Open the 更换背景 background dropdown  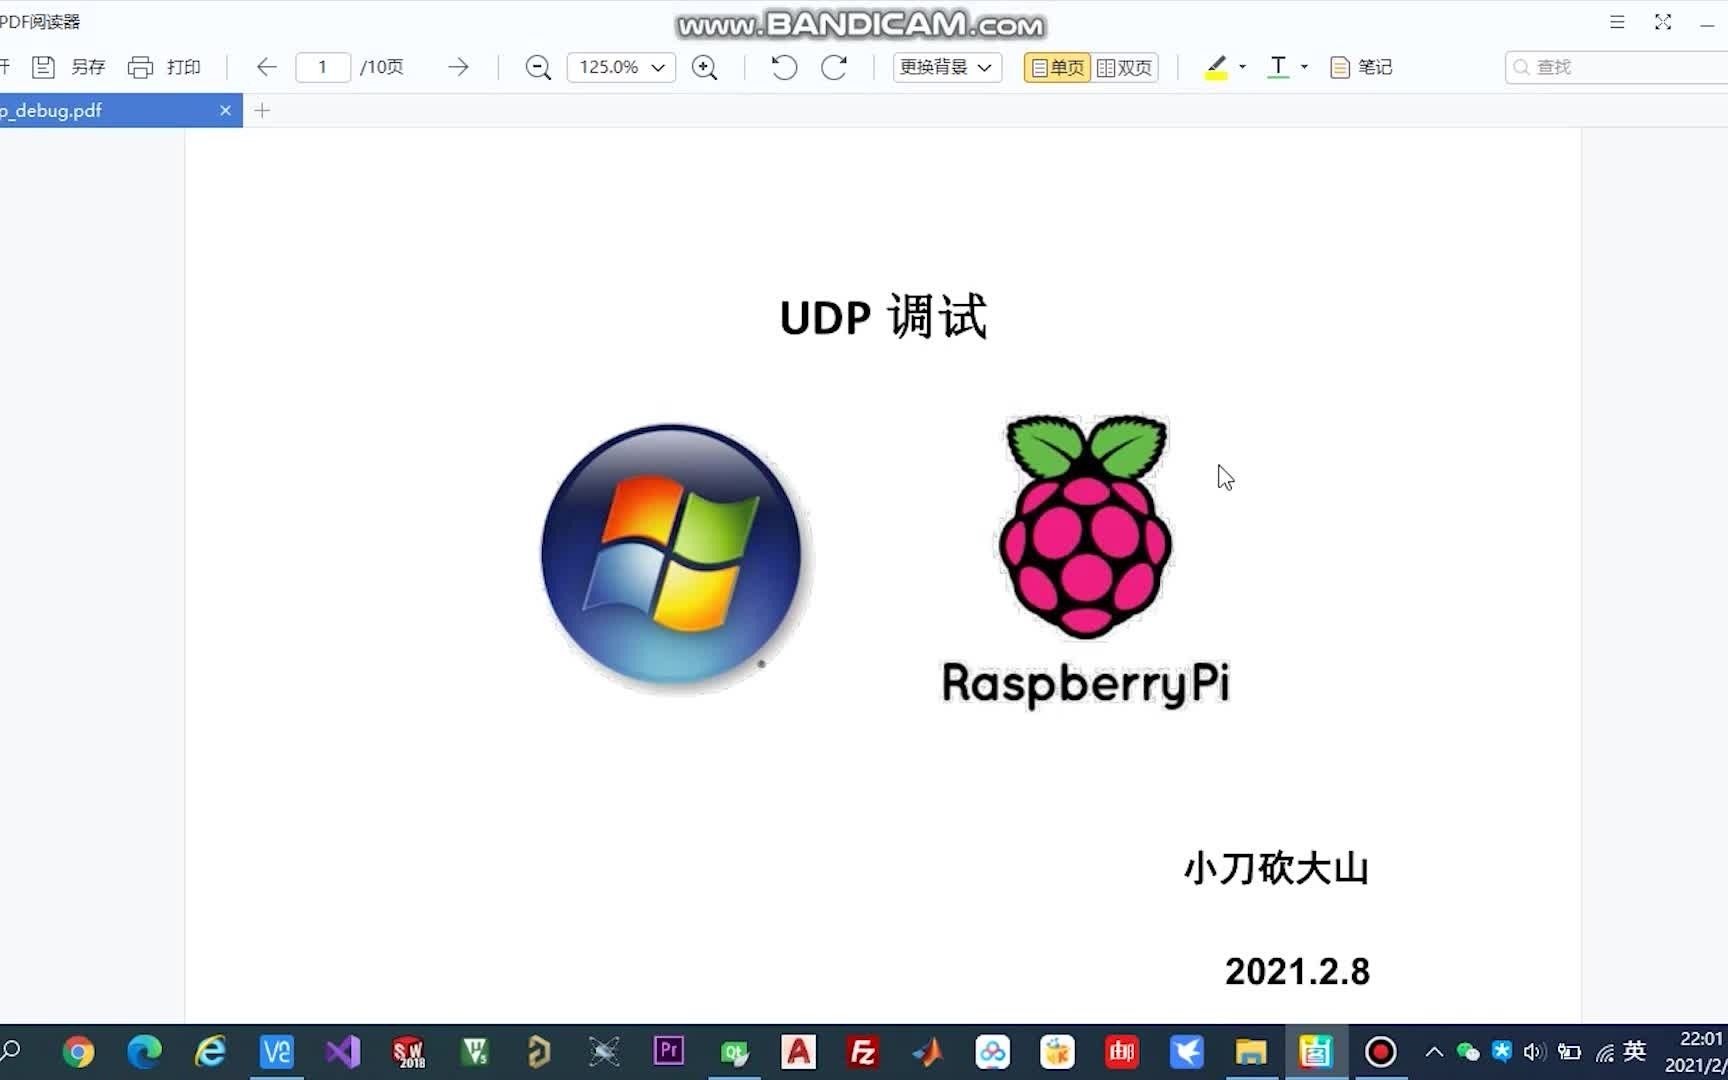(946, 67)
